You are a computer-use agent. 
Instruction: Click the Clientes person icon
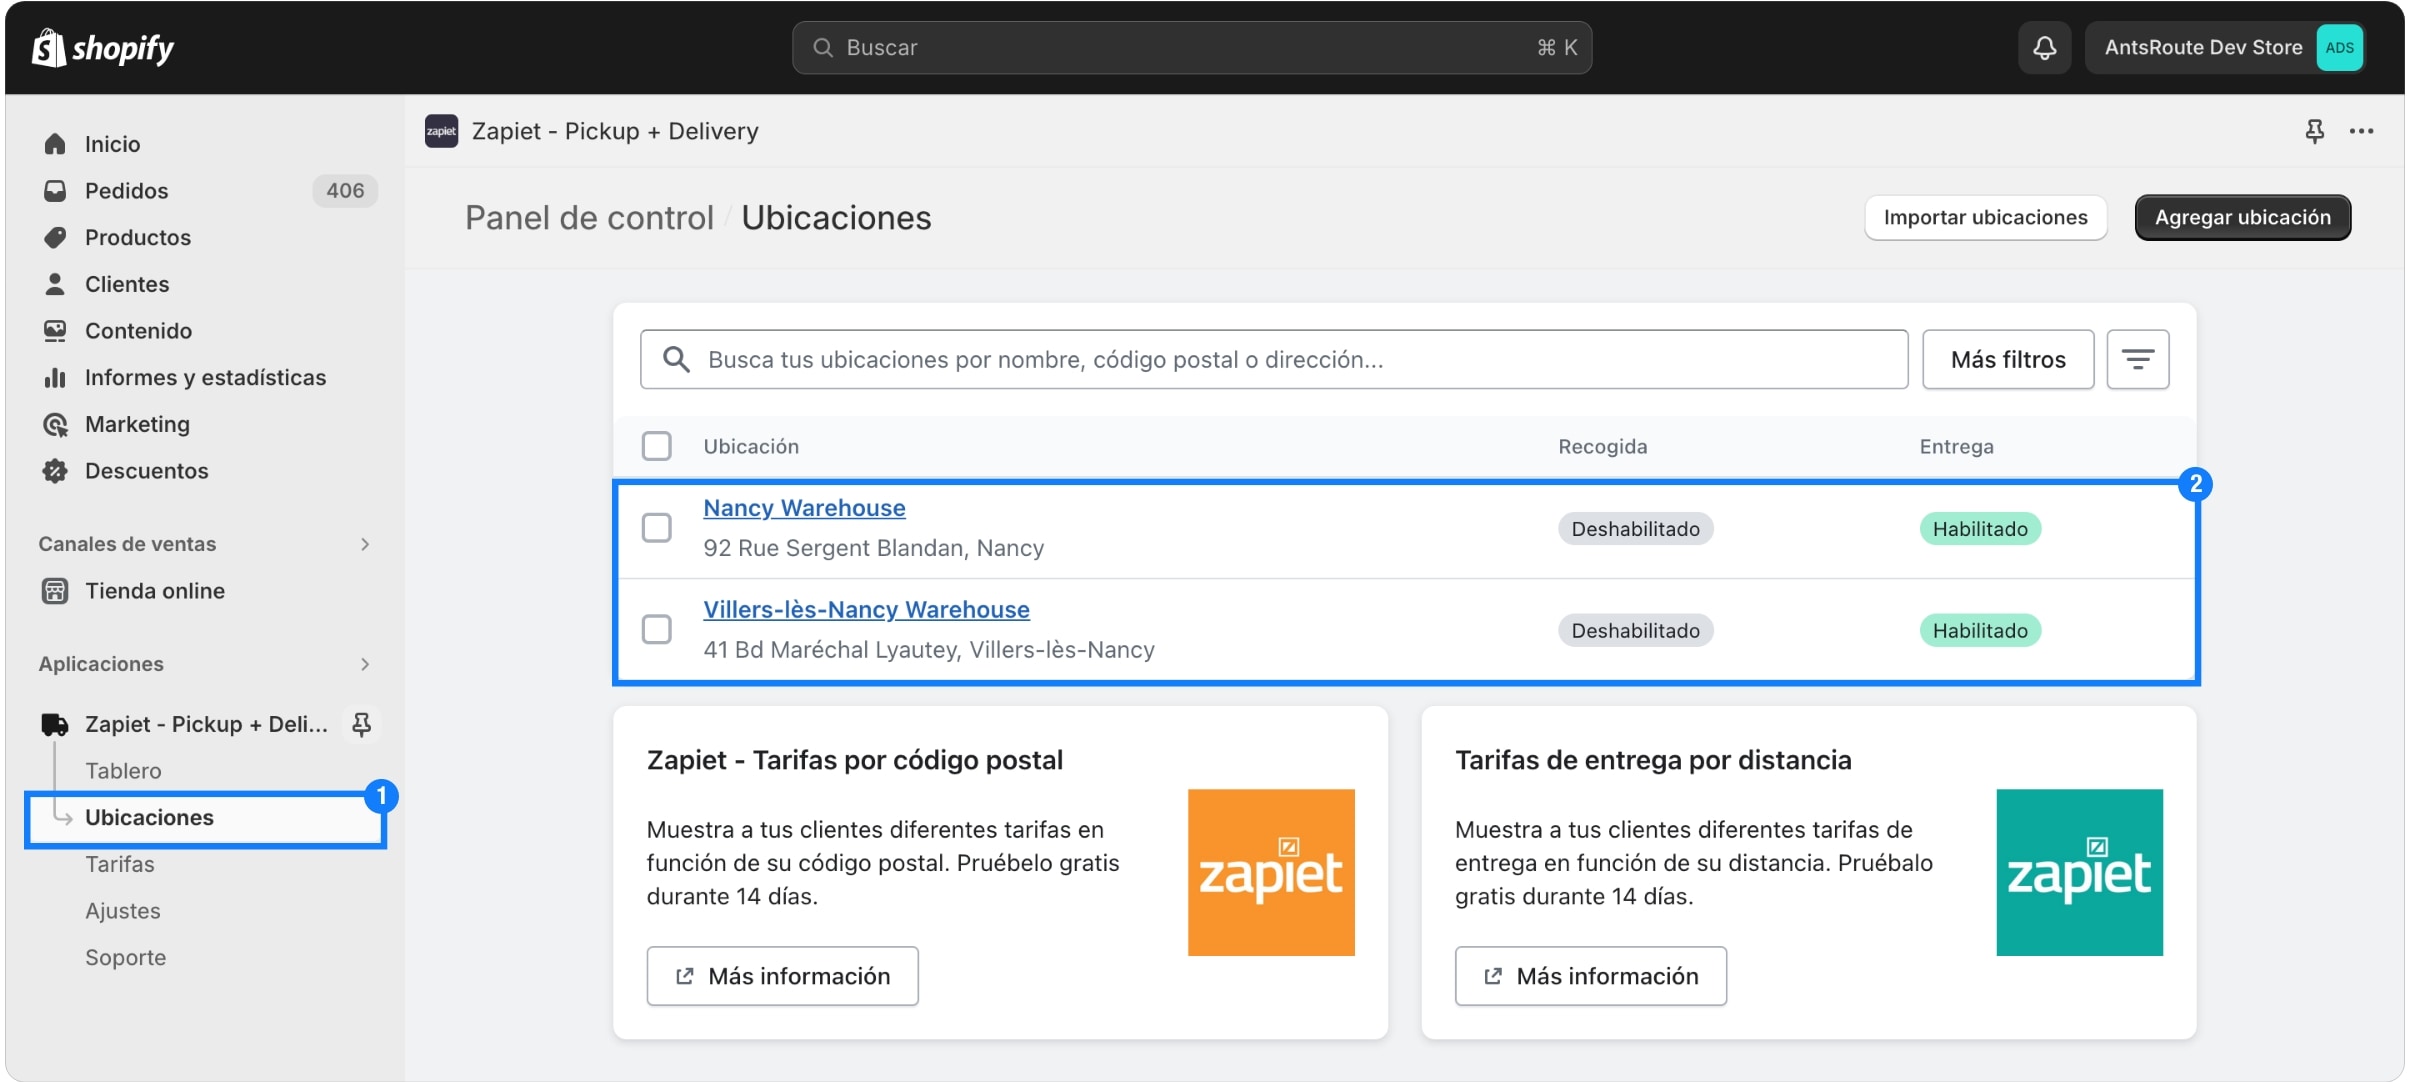pyautogui.click(x=55, y=284)
